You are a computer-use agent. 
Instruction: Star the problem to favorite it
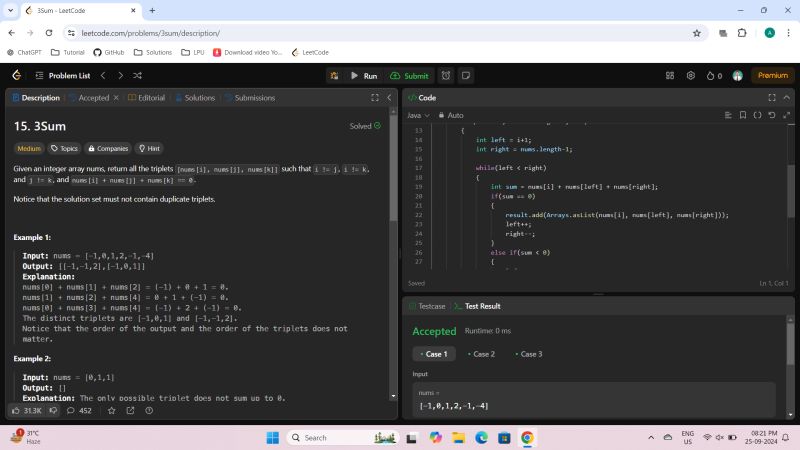[x=111, y=410]
